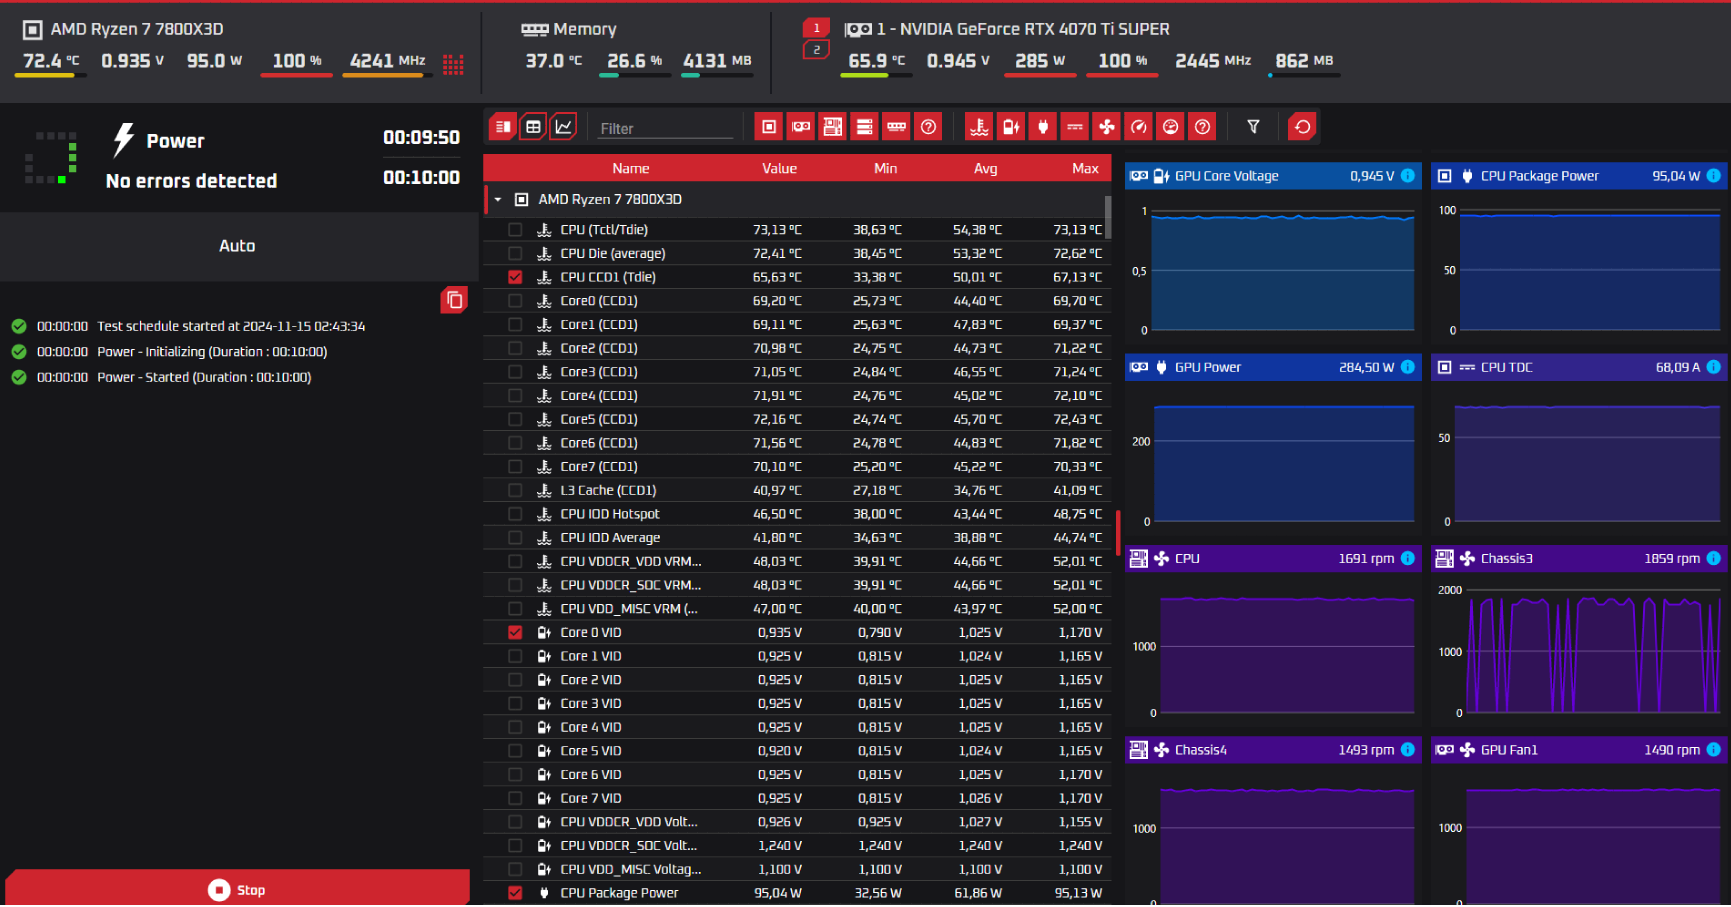Sort the table by the Value column
Screen dimensions: 1731x907
(780, 169)
